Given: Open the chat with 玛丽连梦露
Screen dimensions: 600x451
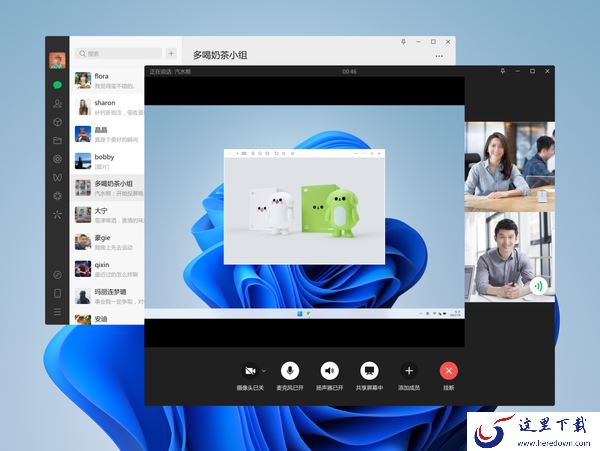Looking at the screenshot, I should click(x=109, y=296).
